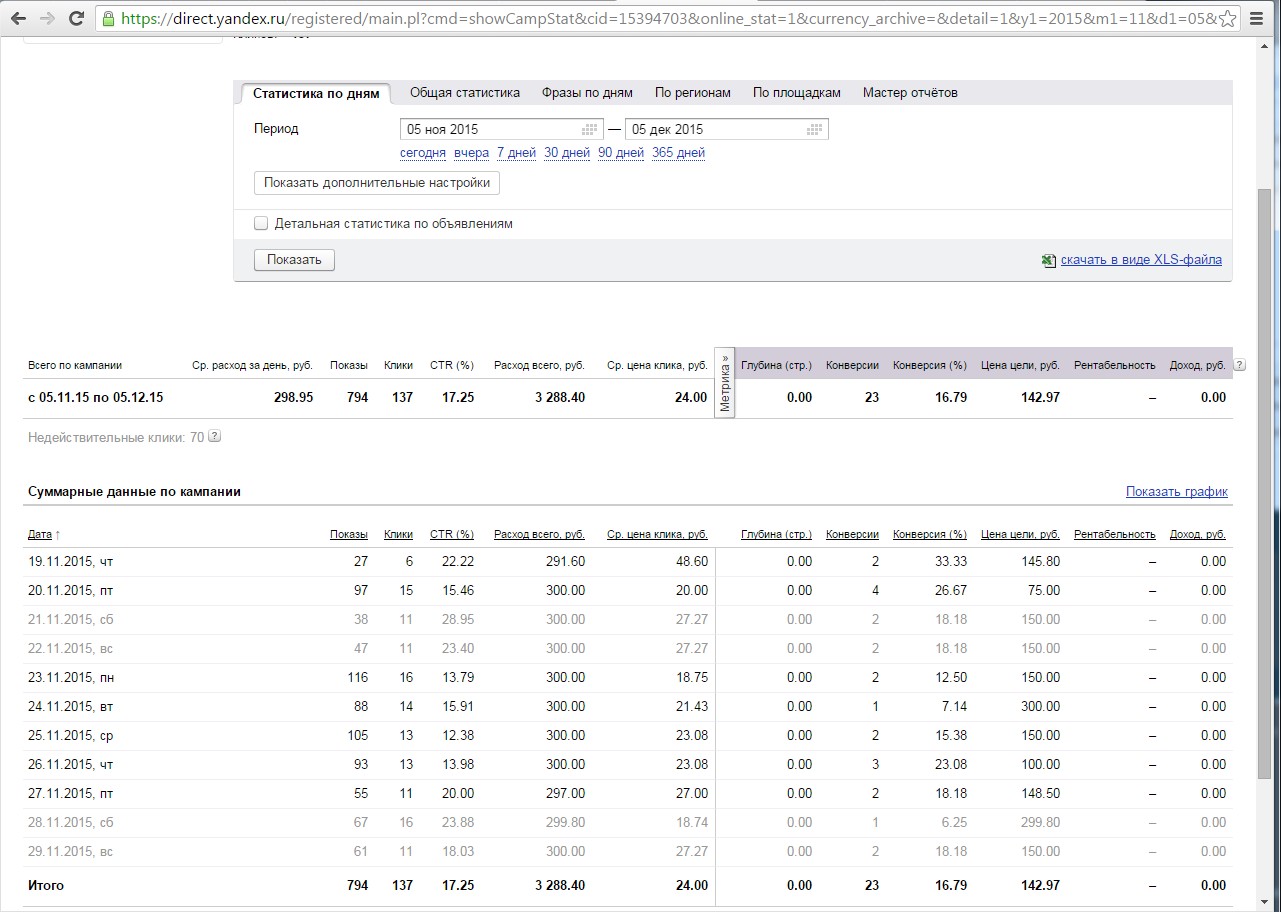Click Показать график link
This screenshot has width=1281, height=912.
click(1177, 492)
